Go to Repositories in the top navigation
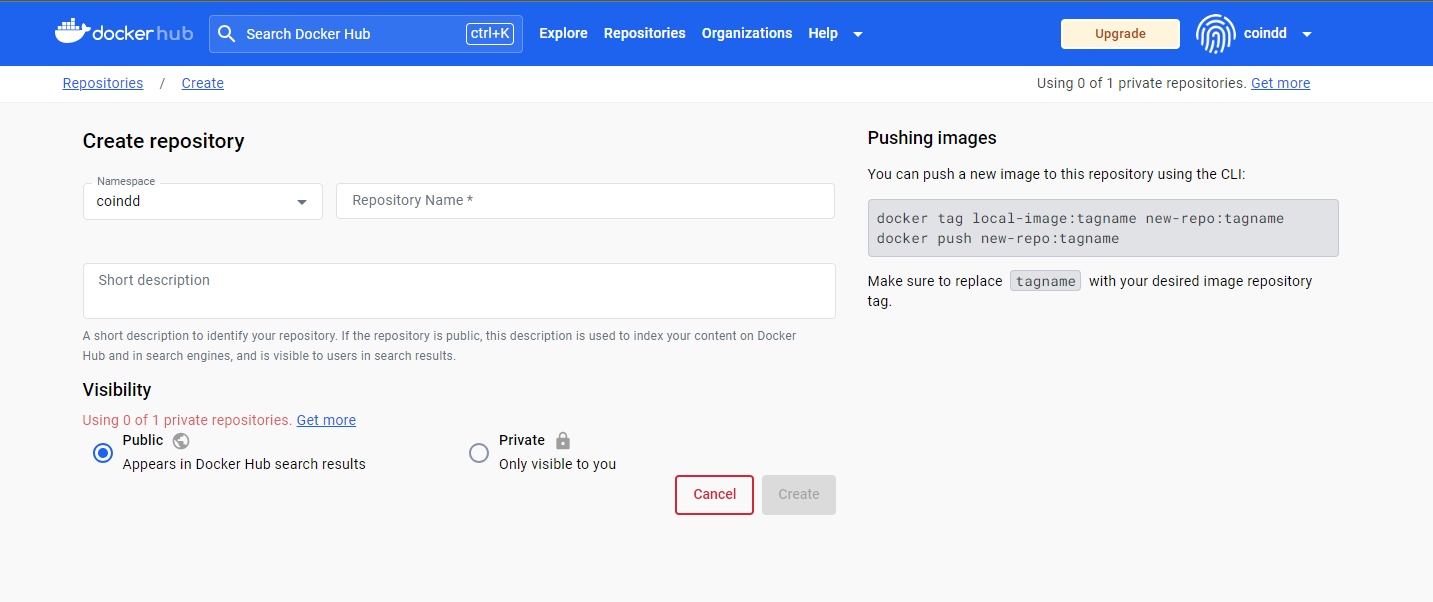 point(645,33)
